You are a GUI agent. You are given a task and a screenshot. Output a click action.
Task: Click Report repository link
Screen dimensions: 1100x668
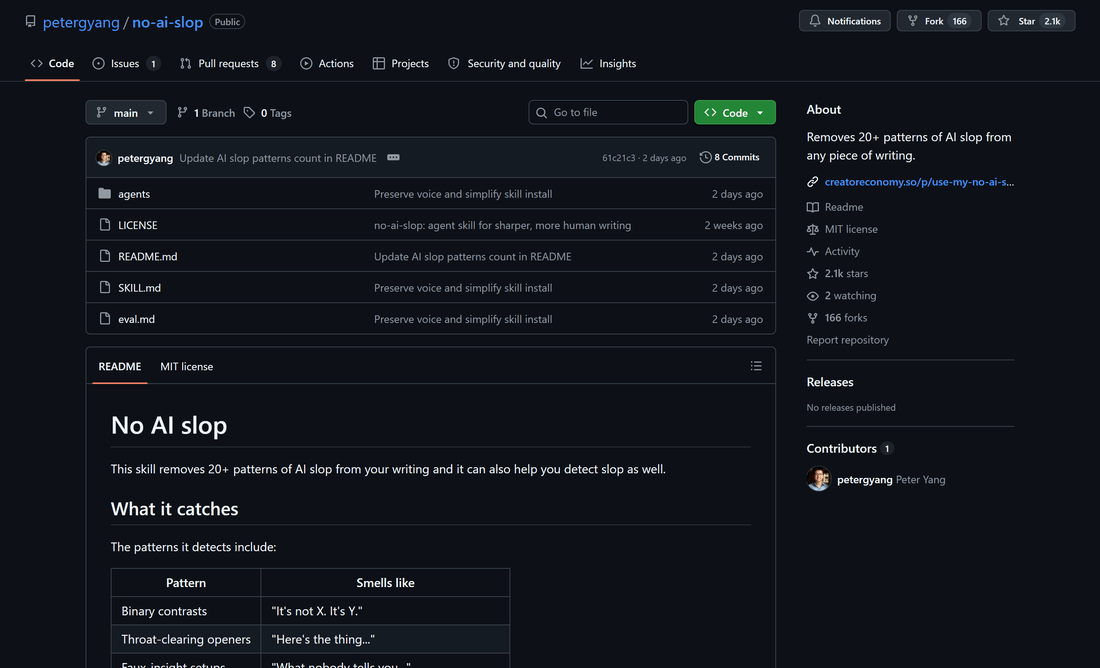coord(847,340)
